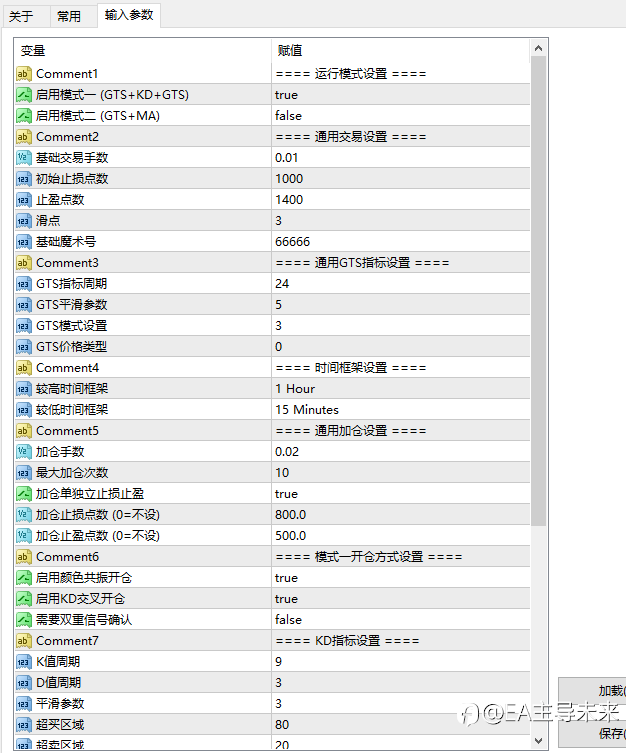626x753 pixels.
Task: Edit the 加仓手数 value 0.02
Action: click(x=401, y=452)
